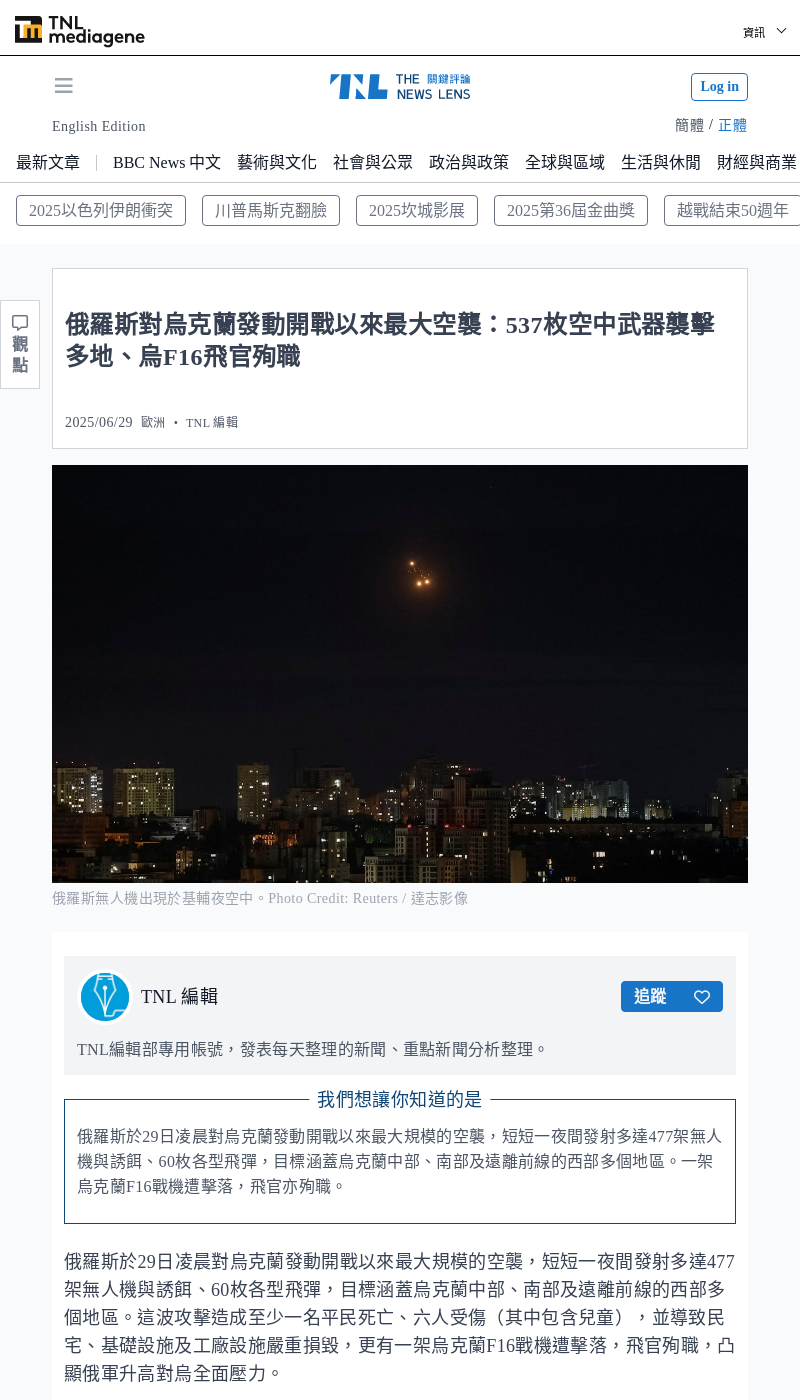
Task: Click the TNL mediagene logo
Action: (x=80, y=31)
